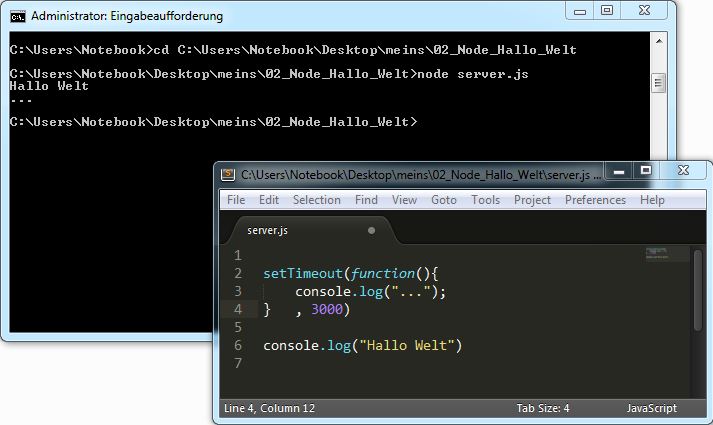Click the node server.js command text
713x425 pixels.
coord(473,74)
